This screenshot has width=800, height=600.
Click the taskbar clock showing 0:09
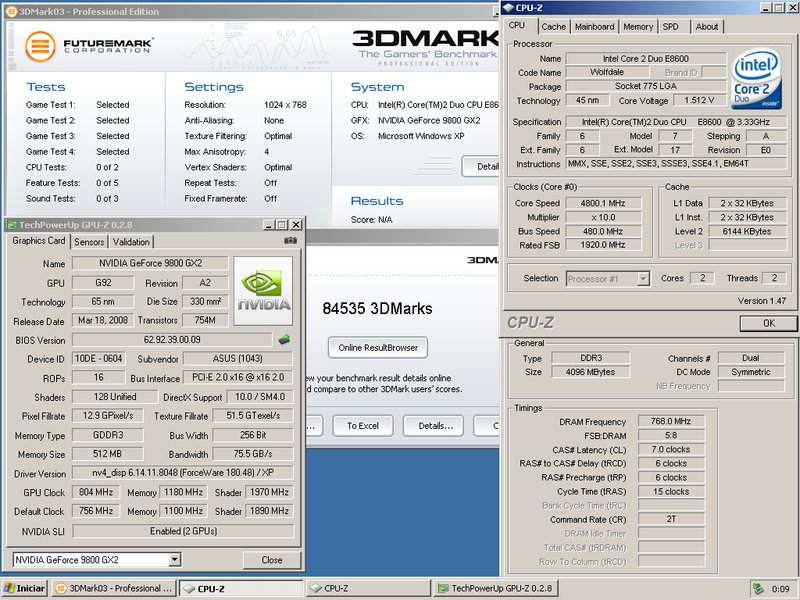coord(780,589)
